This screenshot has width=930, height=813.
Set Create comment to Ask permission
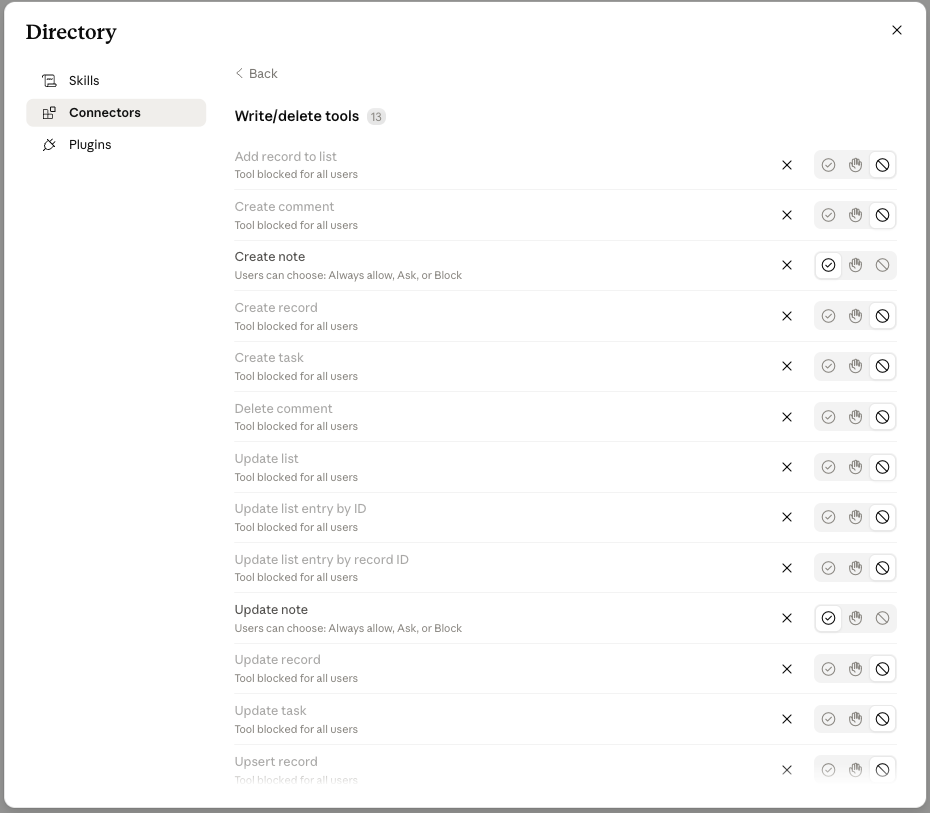click(x=855, y=215)
